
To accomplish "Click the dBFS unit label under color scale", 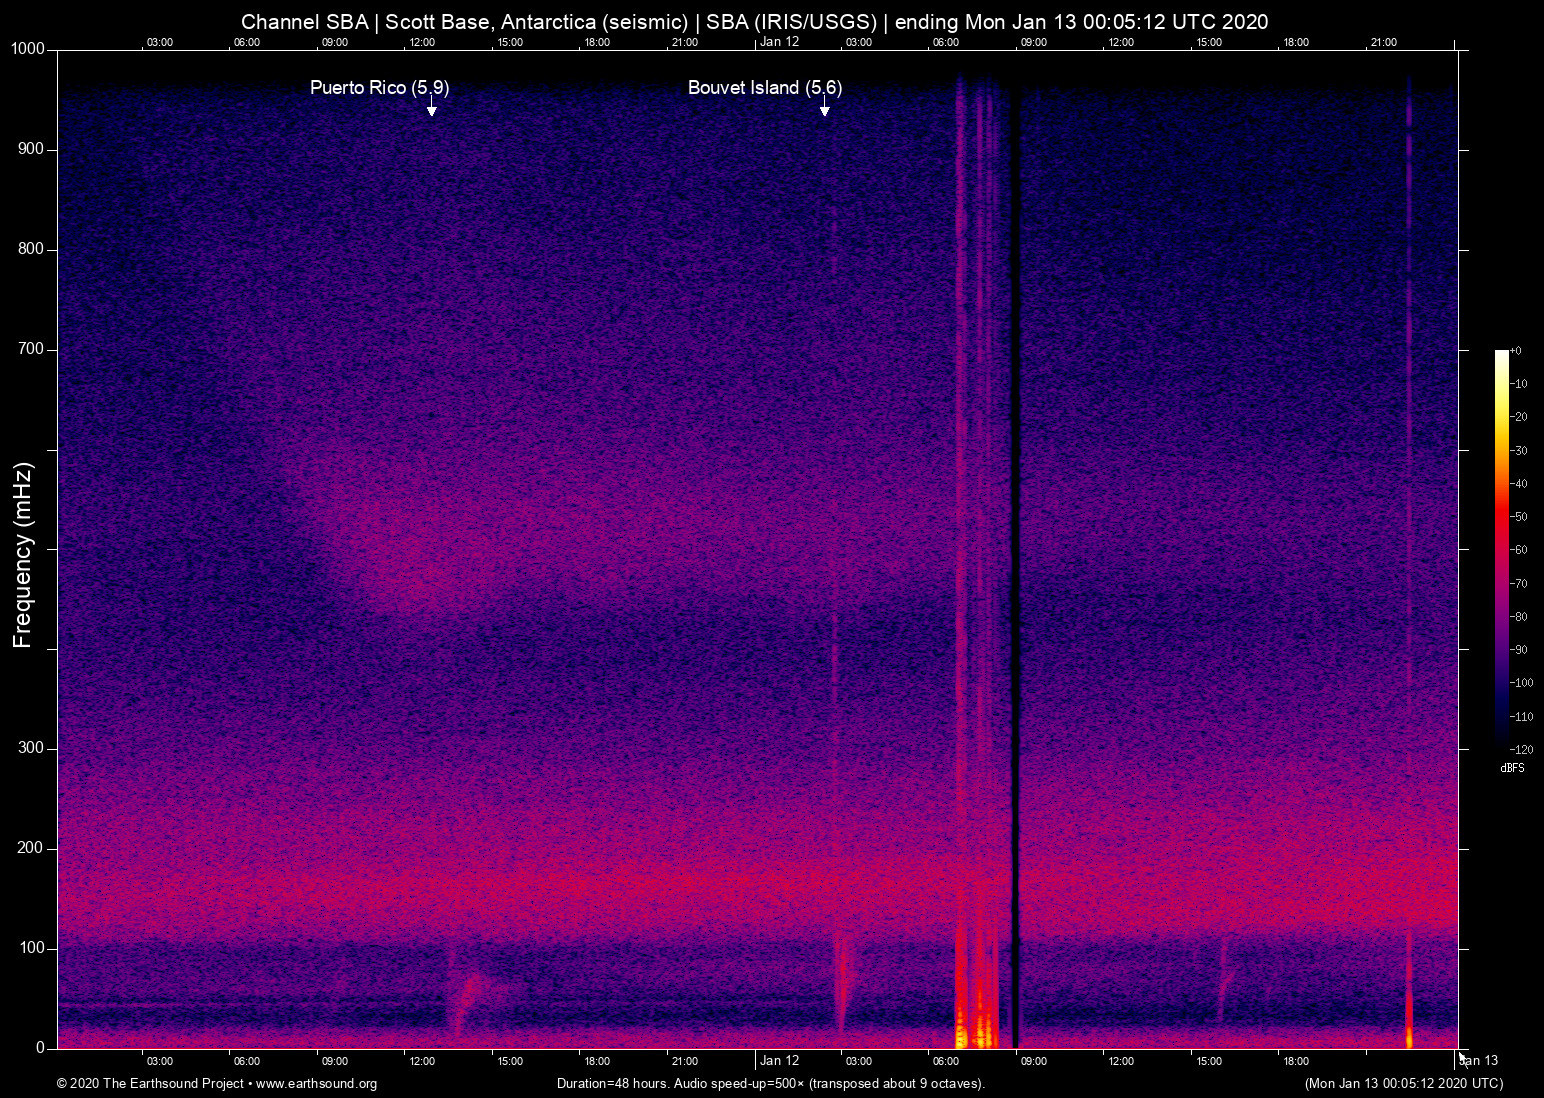I will 1512,768.
